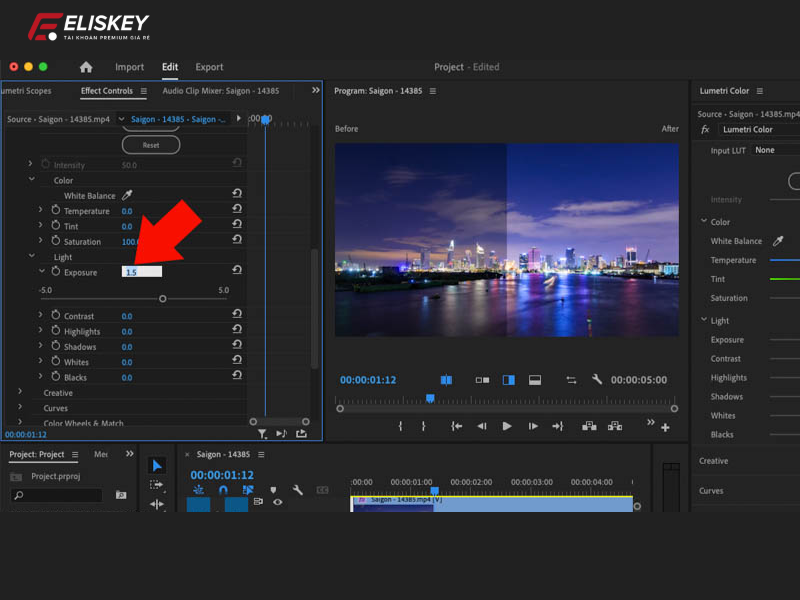The height and width of the screenshot is (600, 800).
Task: Click the wrench settings icon in Program monitor
Action: [596, 380]
